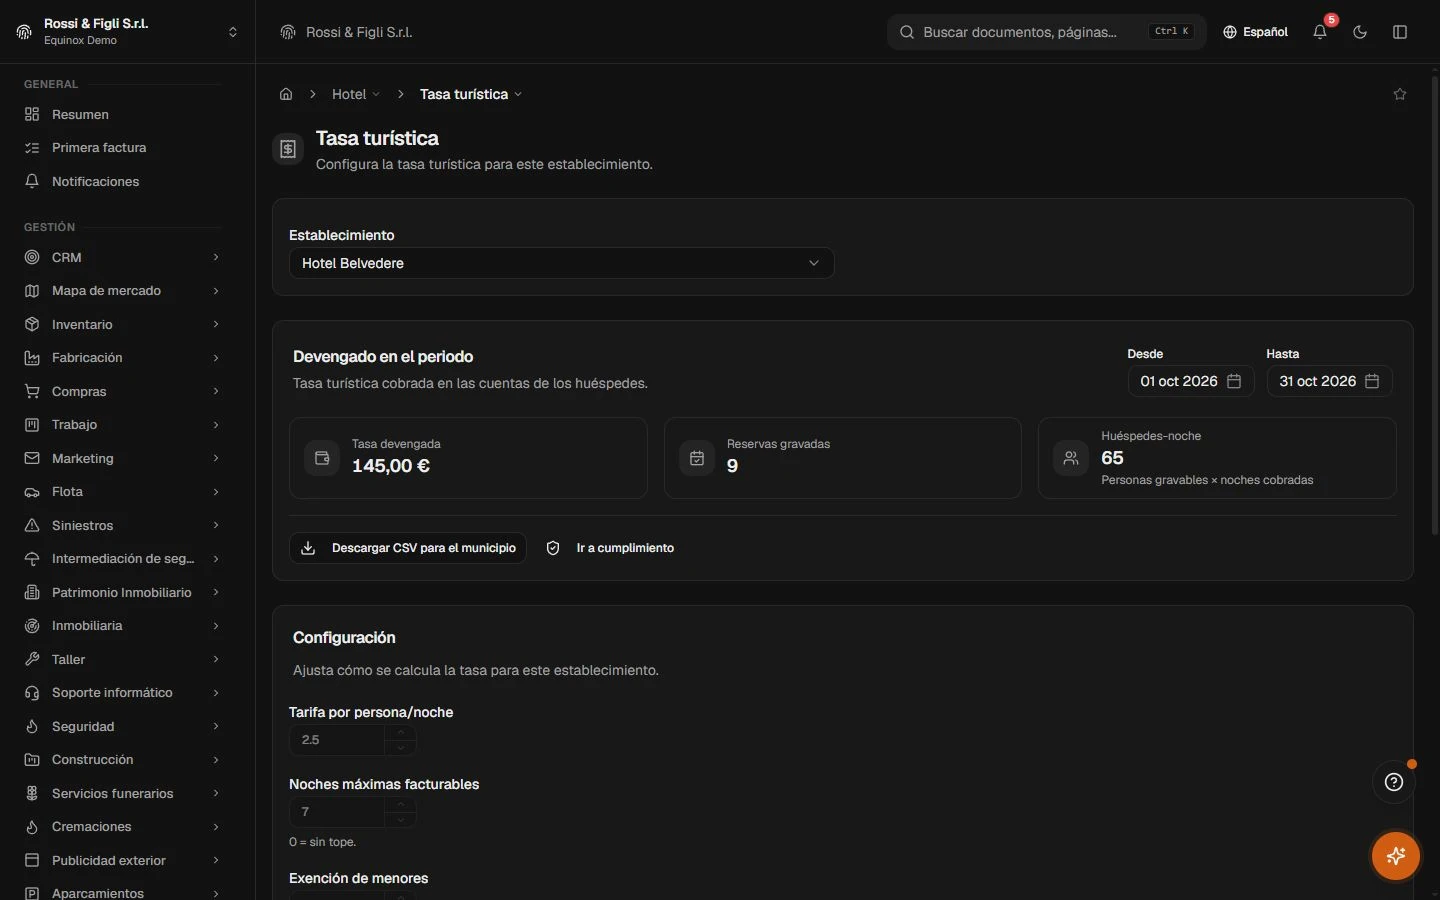Click the Huéspedes-noche people icon
Image resolution: width=1440 pixels, height=900 pixels.
[x=1071, y=458]
